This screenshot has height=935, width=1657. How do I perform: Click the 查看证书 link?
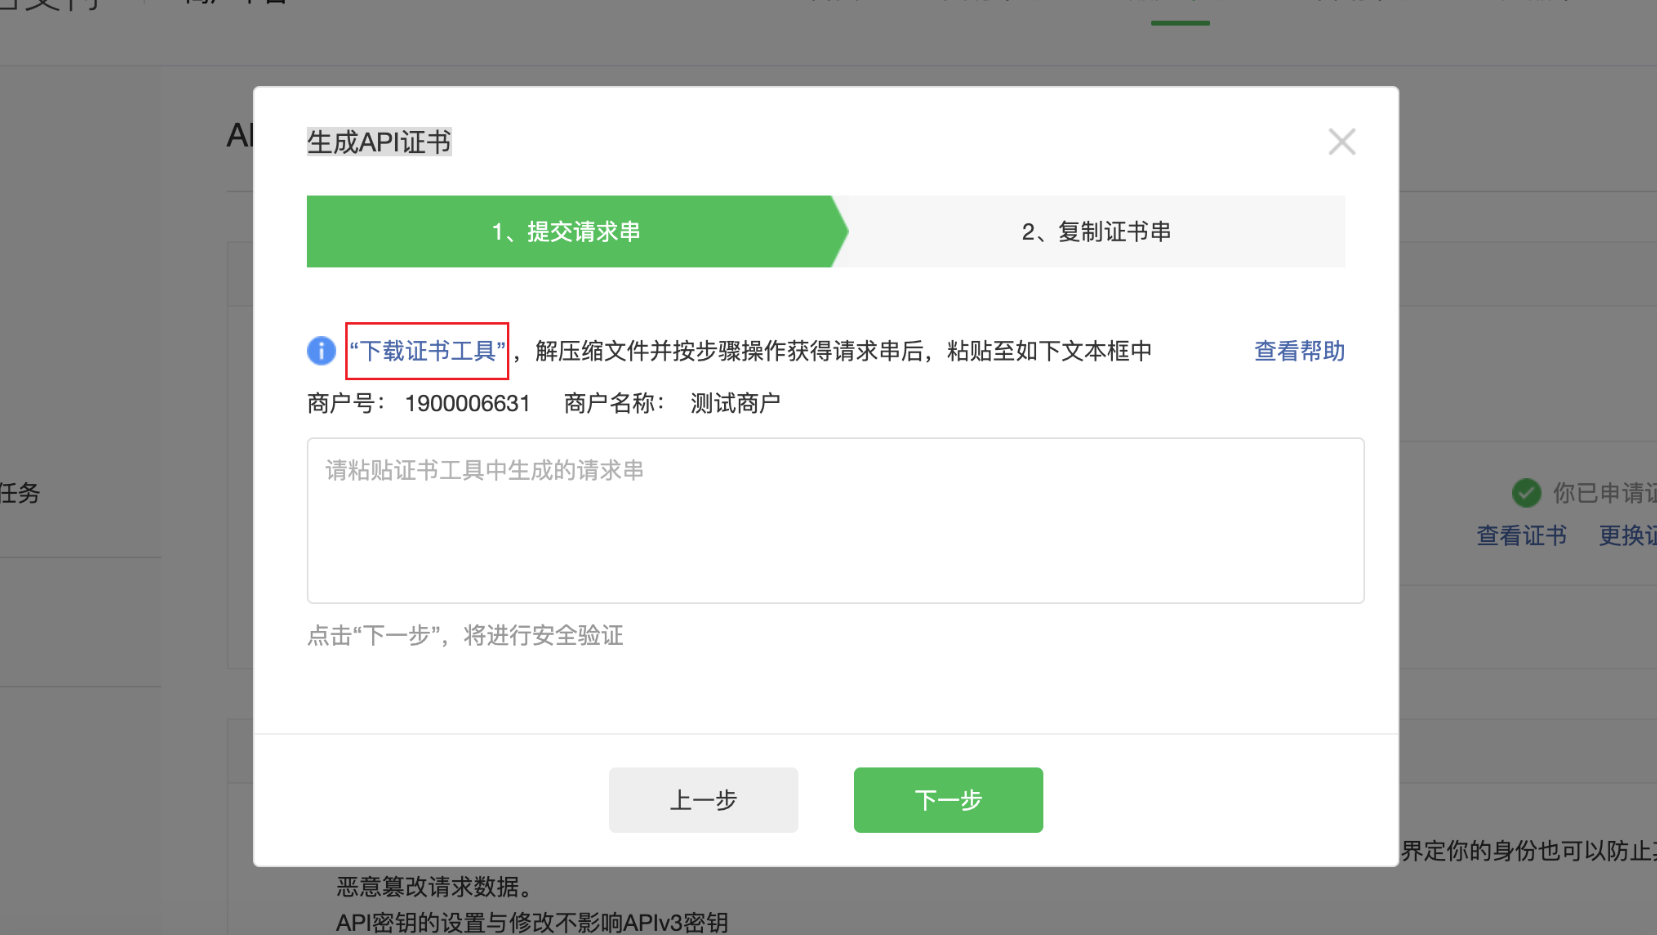[x=1521, y=536]
